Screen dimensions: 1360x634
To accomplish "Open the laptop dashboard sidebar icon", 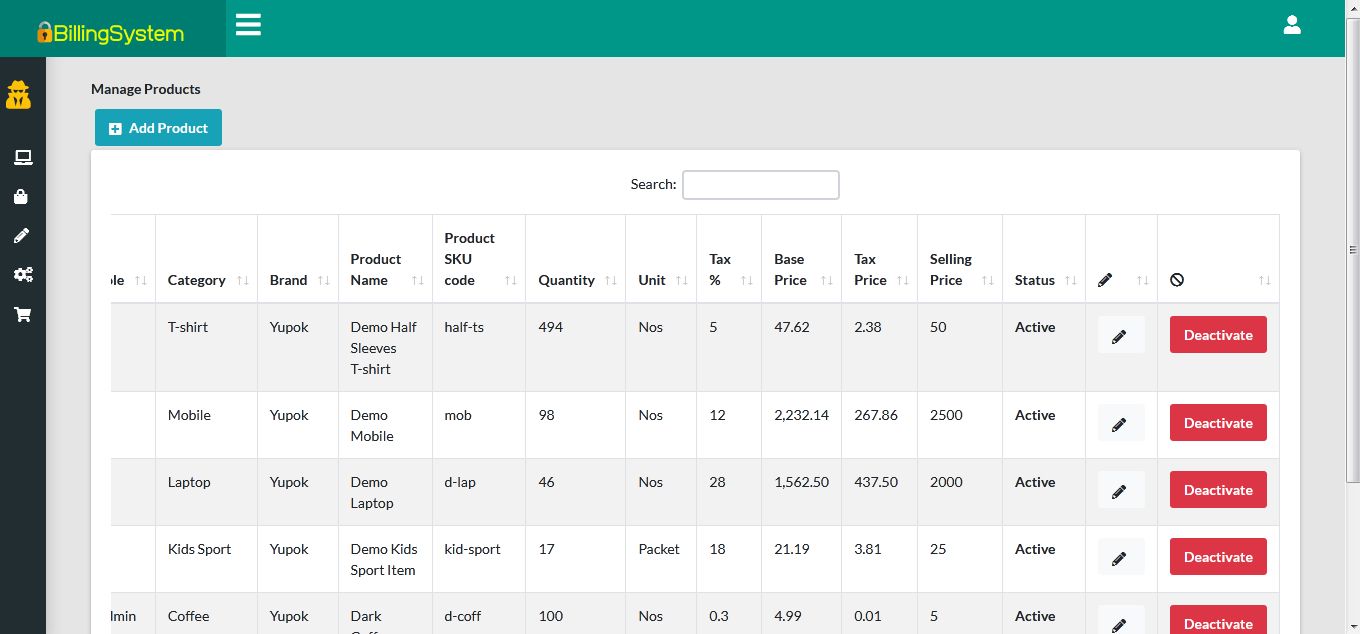I will (22, 157).
